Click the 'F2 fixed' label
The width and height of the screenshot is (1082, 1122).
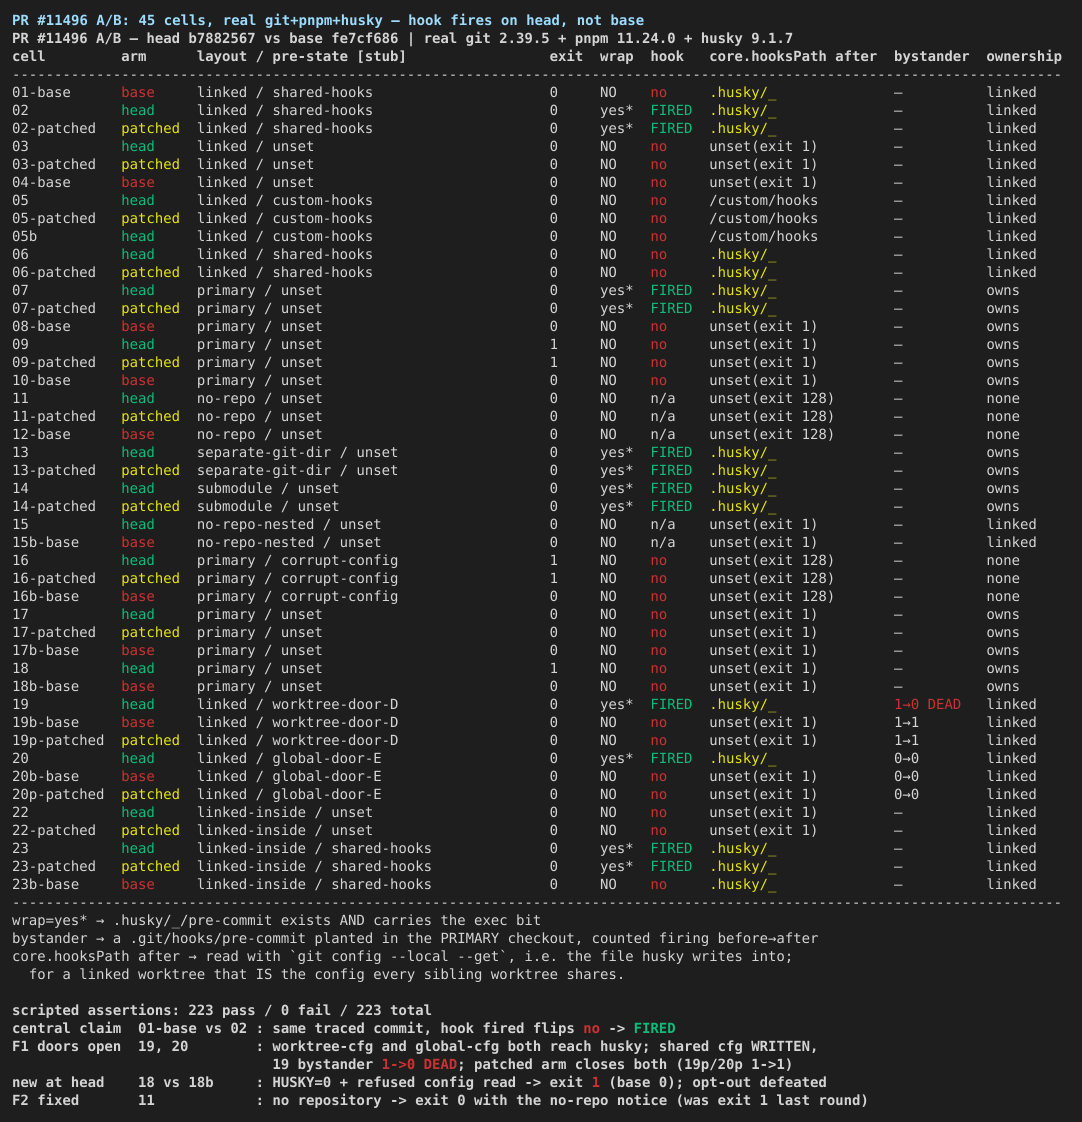[46, 1100]
